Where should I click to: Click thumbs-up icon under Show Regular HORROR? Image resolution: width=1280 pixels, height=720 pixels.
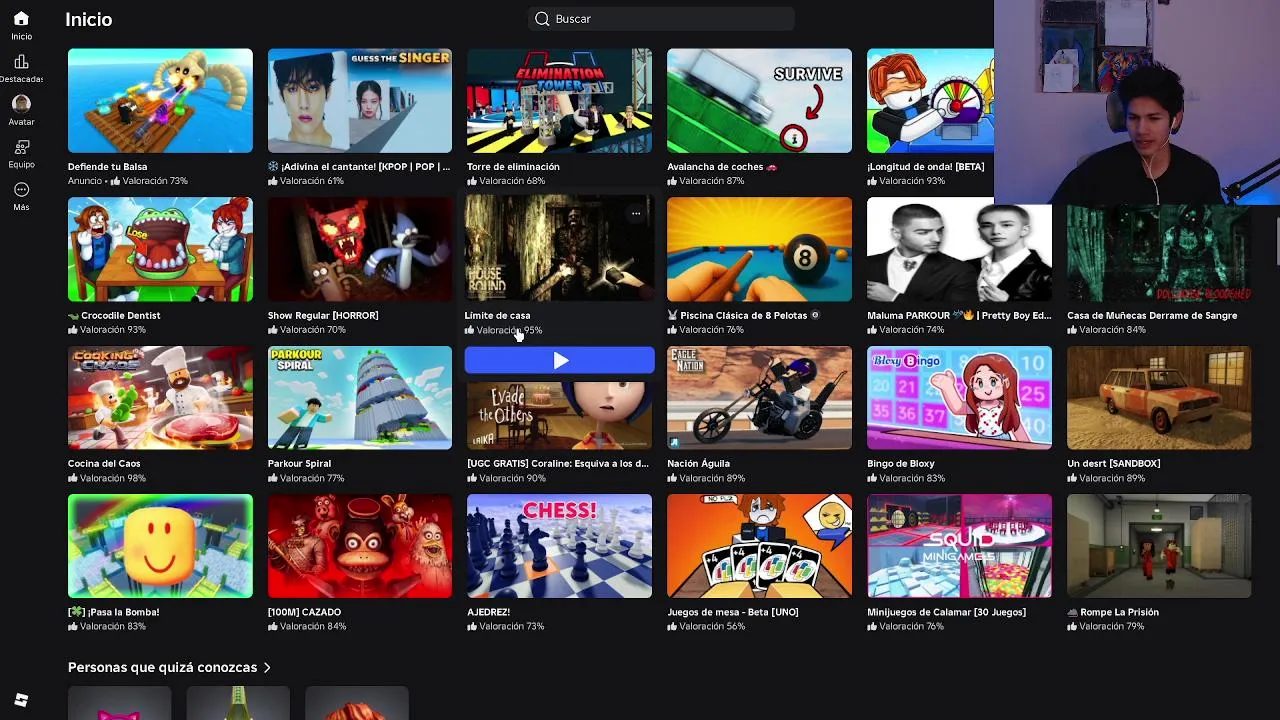pyautogui.click(x=273, y=330)
